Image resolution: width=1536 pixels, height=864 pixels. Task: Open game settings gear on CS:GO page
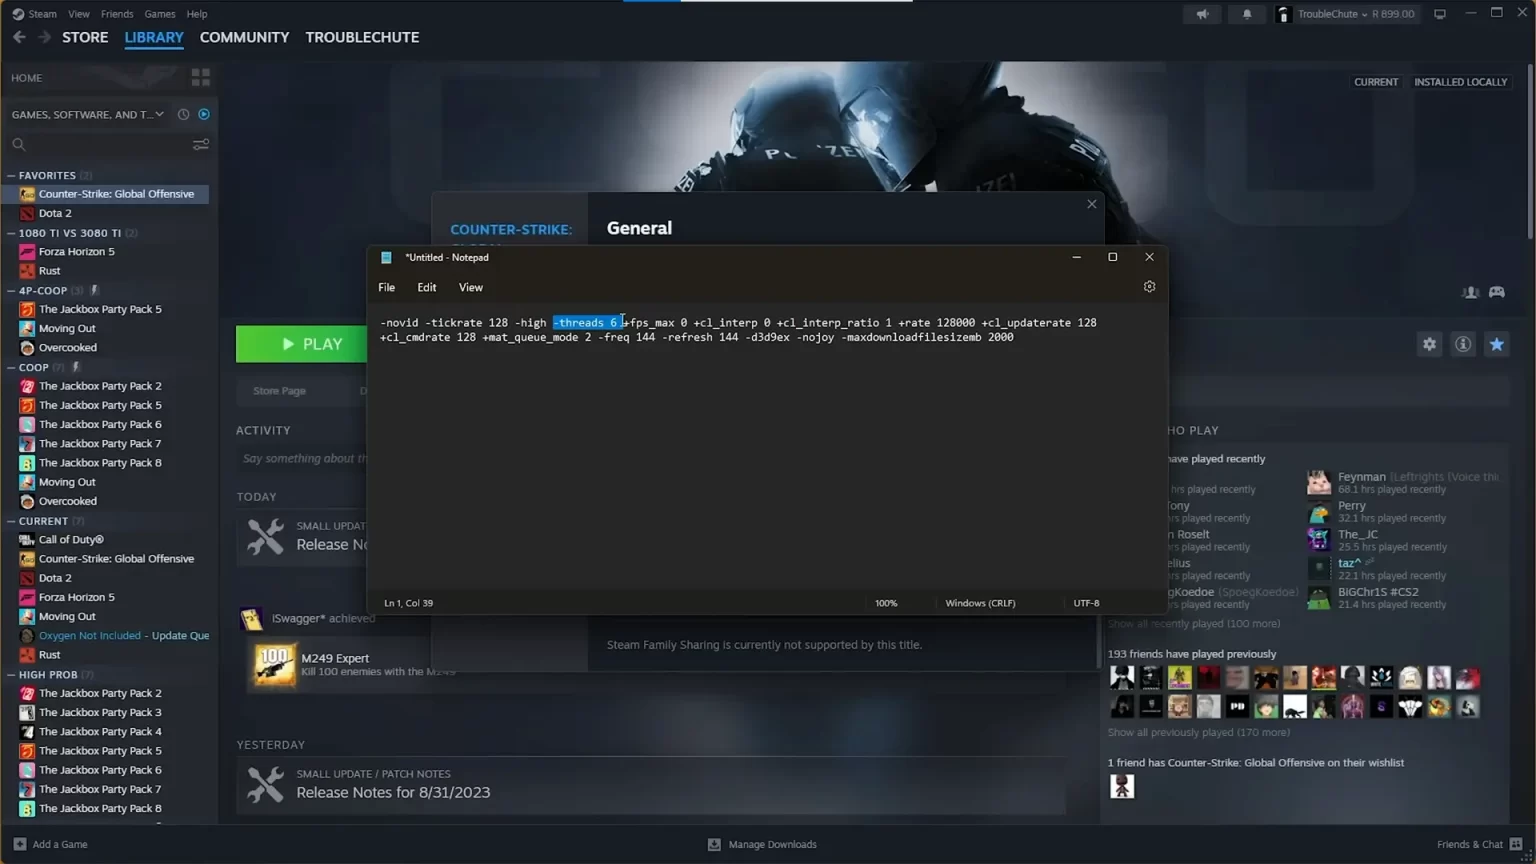tap(1429, 344)
